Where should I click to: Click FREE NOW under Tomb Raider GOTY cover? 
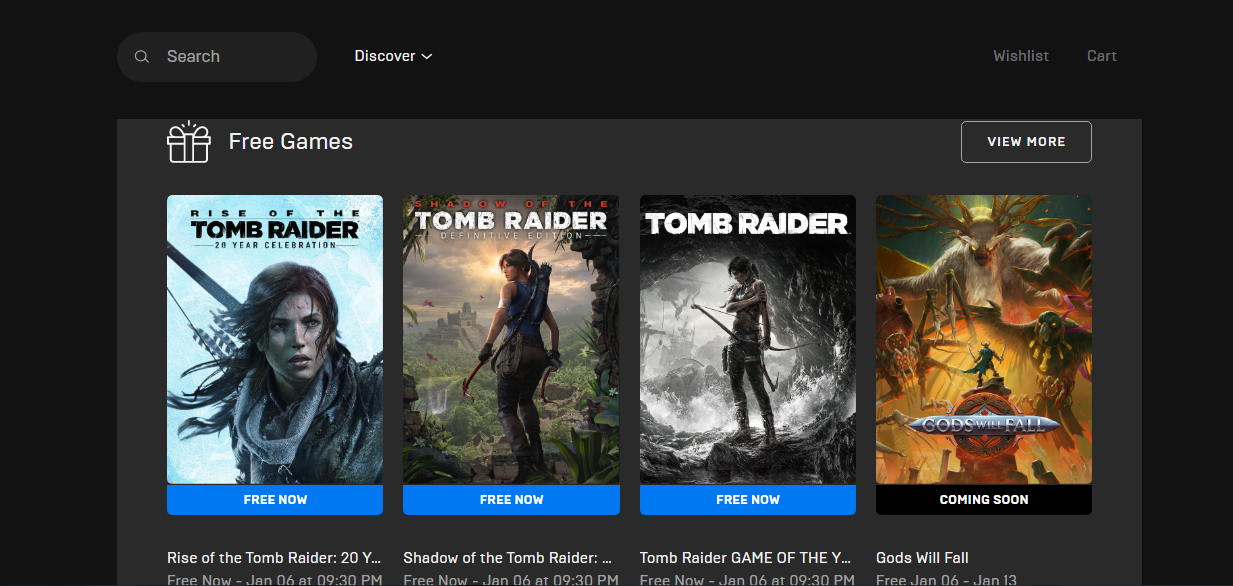tap(748, 500)
